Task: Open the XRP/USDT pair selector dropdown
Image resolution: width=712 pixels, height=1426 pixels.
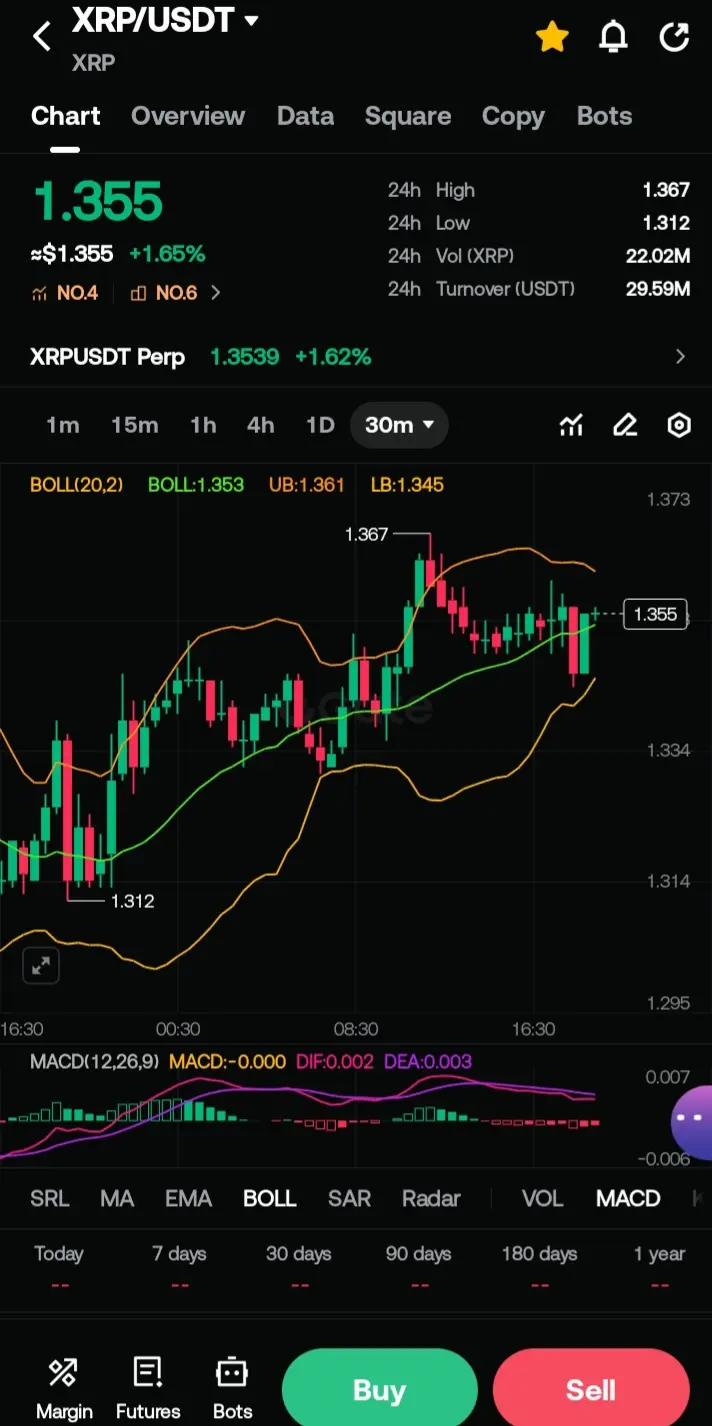Action: click(x=165, y=19)
